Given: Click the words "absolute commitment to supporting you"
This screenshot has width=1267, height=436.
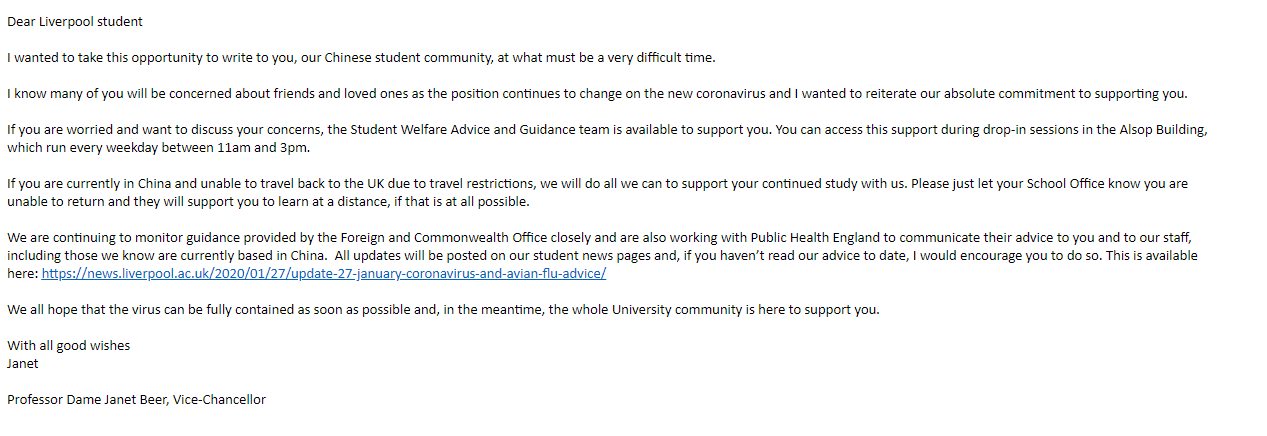Looking at the screenshot, I should coord(1075,93).
